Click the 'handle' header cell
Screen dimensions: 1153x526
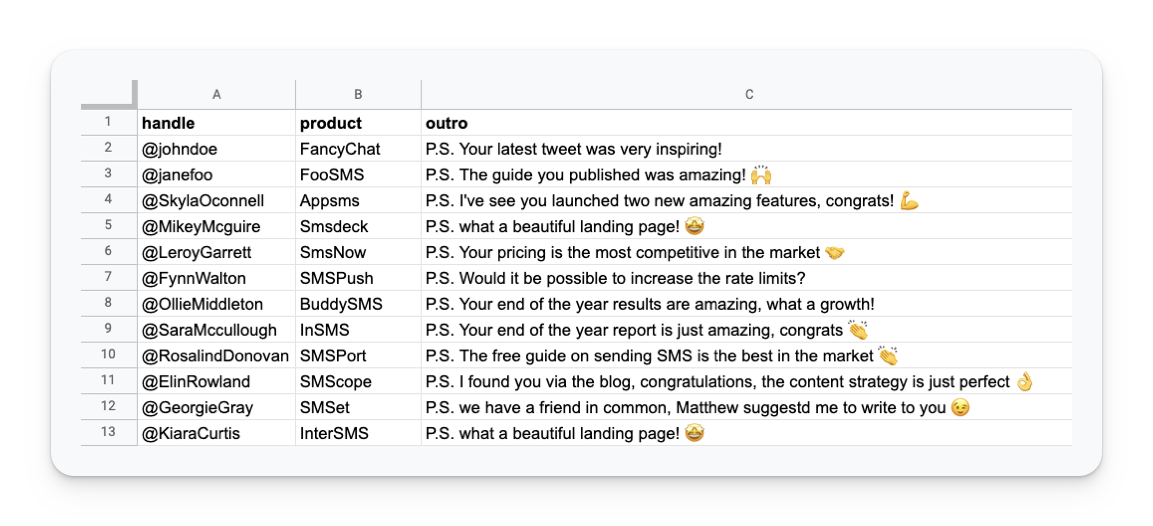coord(216,123)
